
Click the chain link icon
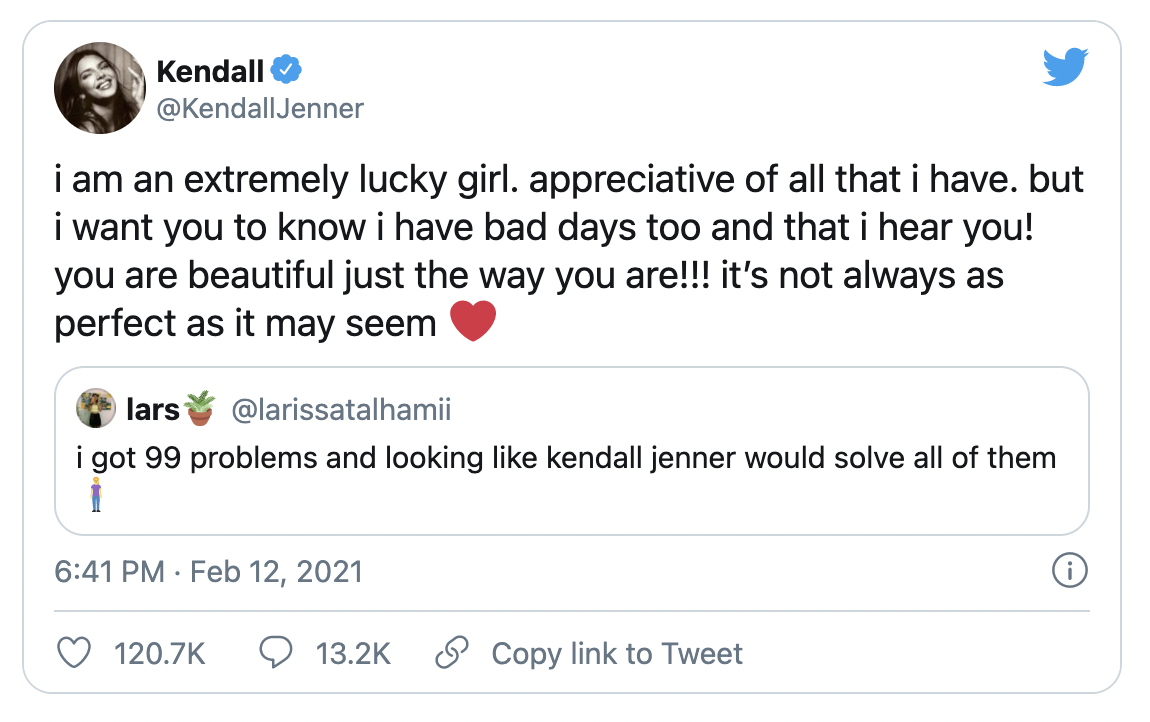point(453,654)
